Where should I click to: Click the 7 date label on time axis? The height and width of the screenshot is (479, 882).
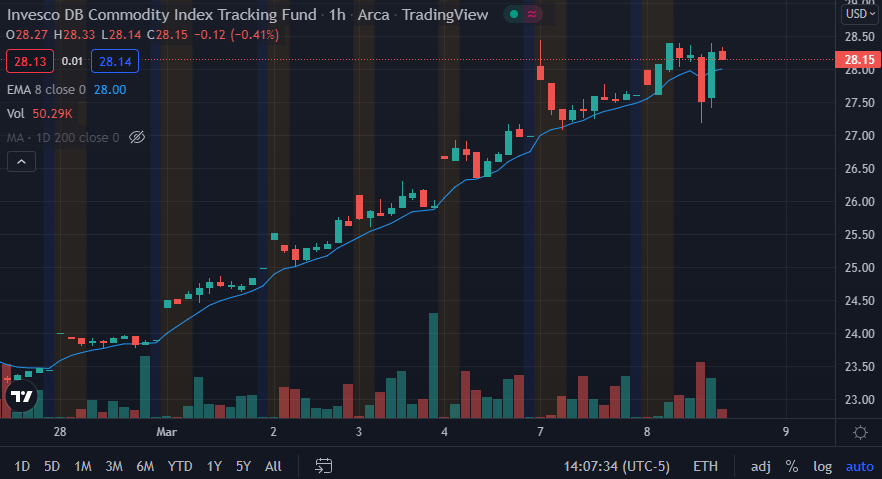(x=541, y=432)
